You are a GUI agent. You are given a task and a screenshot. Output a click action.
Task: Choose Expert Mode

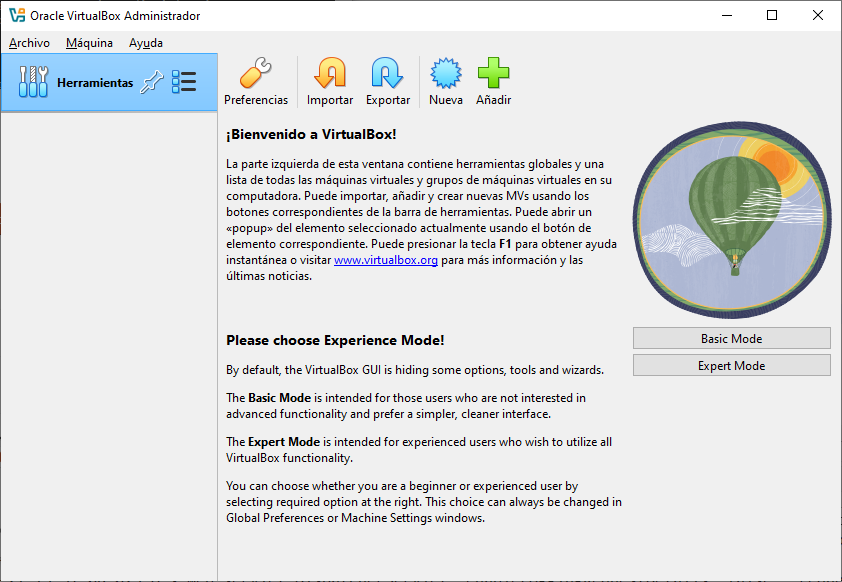(x=731, y=365)
